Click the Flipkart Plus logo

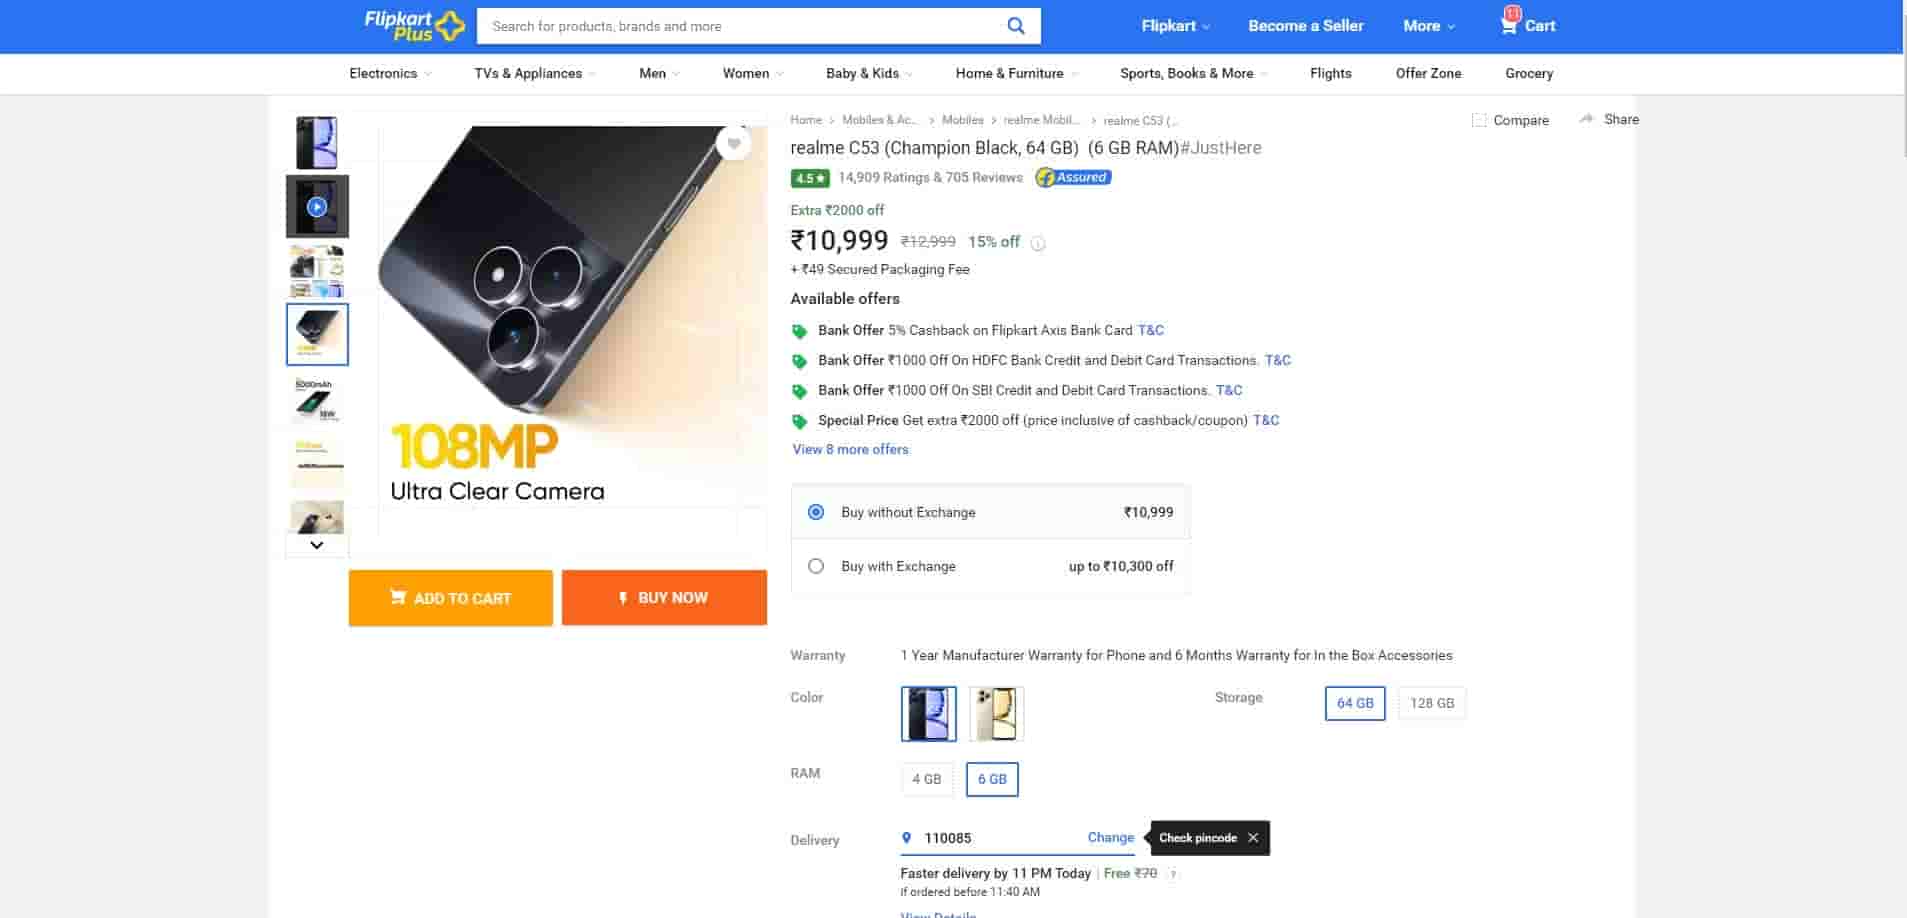[414, 26]
